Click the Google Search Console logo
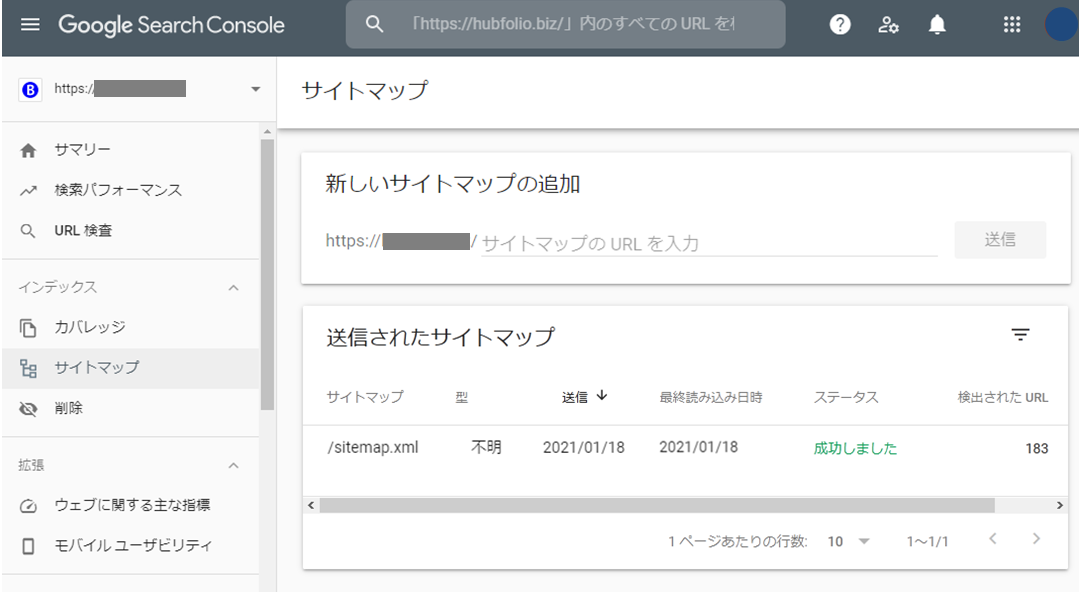Screen dimensions: 1079x592 [x=171, y=25]
